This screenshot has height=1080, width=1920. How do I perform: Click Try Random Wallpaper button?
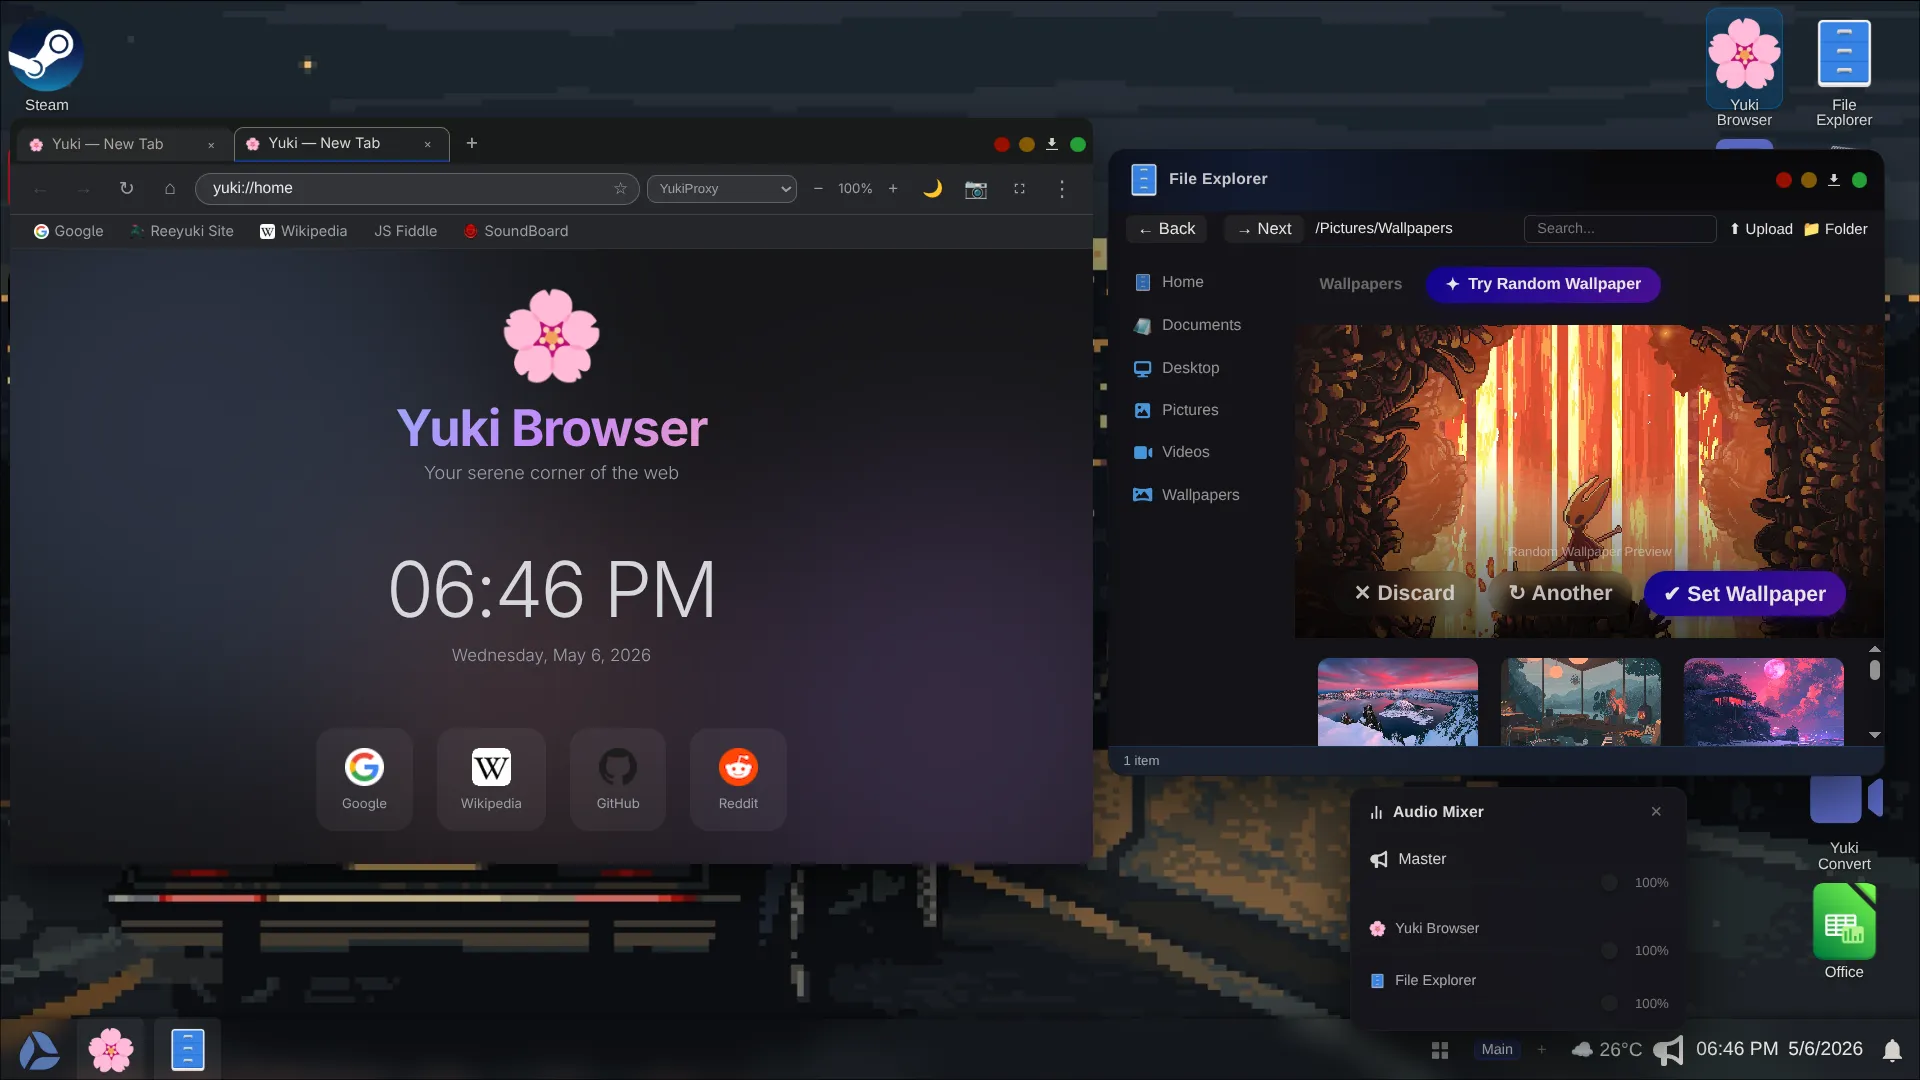(x=1543, y=284)
